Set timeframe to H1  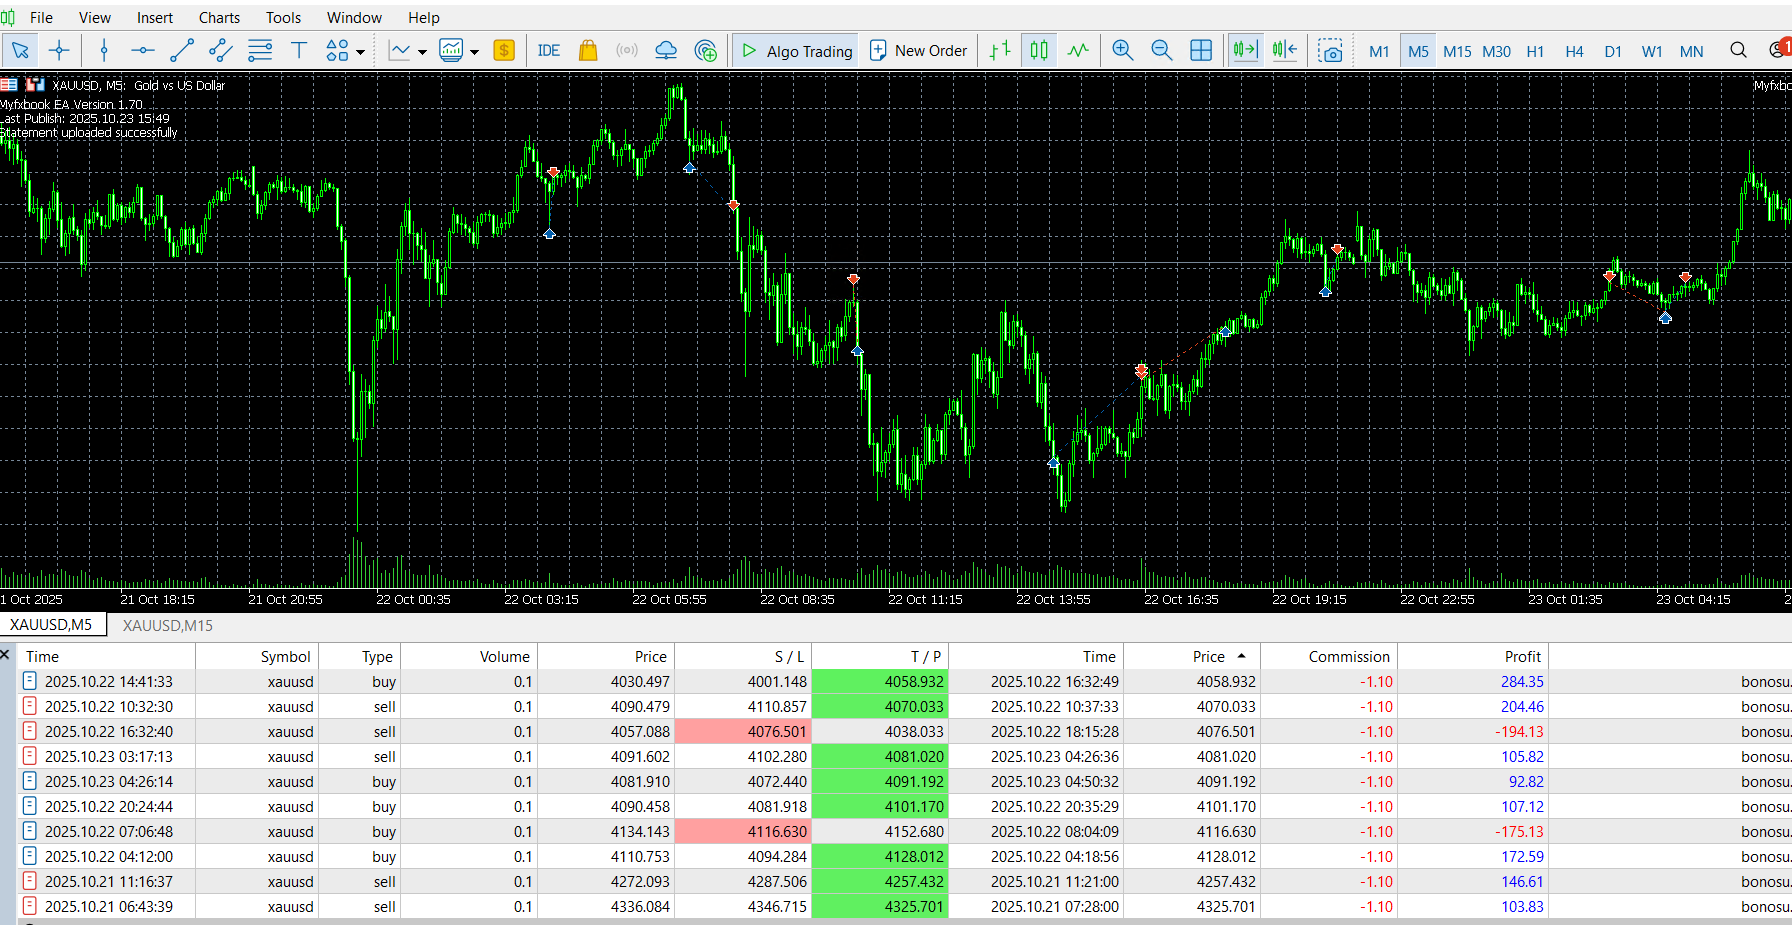pyautogui.click(x=1535, y=52)
